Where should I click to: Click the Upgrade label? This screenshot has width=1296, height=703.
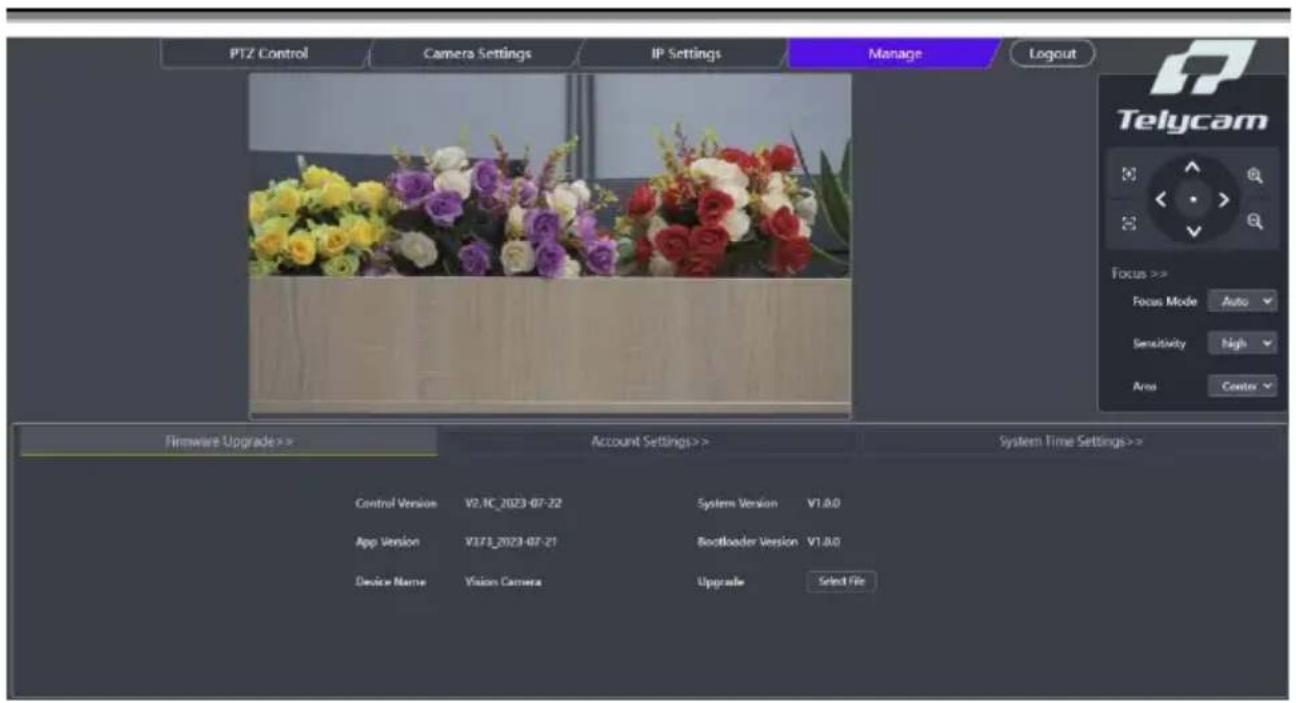pyautogui.click(x=721, y=581)
